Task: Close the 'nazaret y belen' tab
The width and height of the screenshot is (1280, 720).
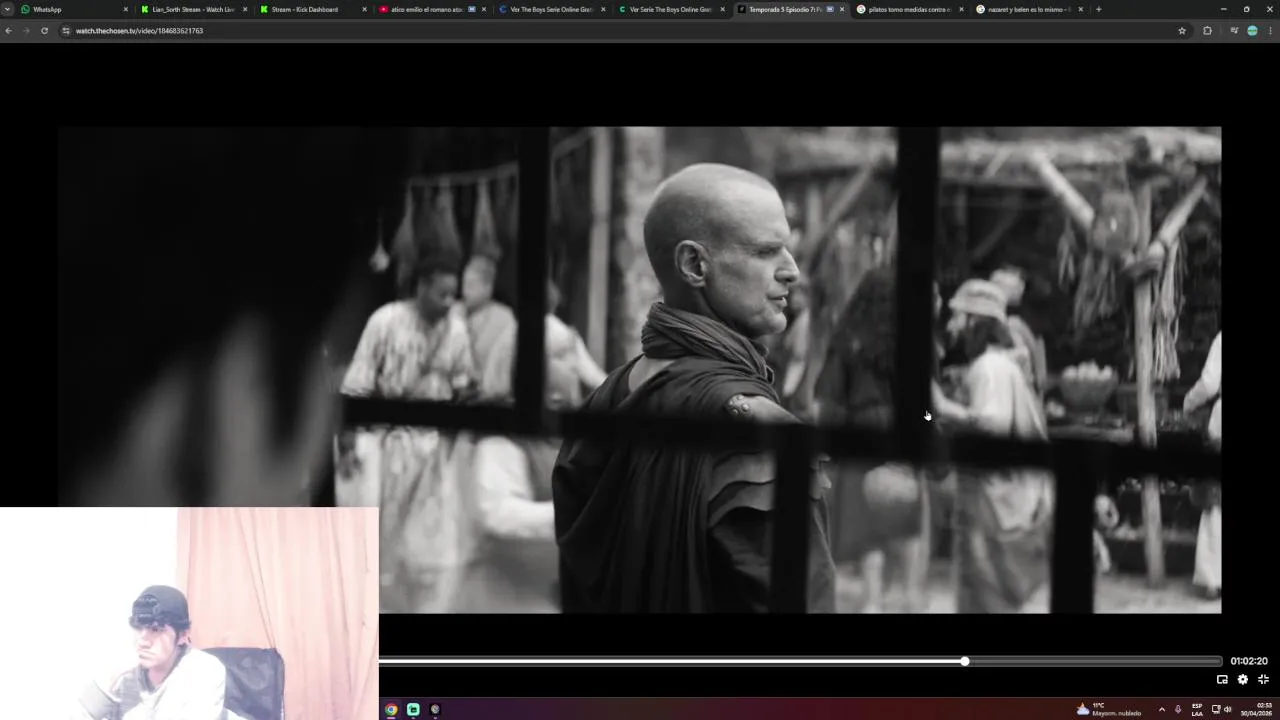Action: click(x=1080, y=9)
